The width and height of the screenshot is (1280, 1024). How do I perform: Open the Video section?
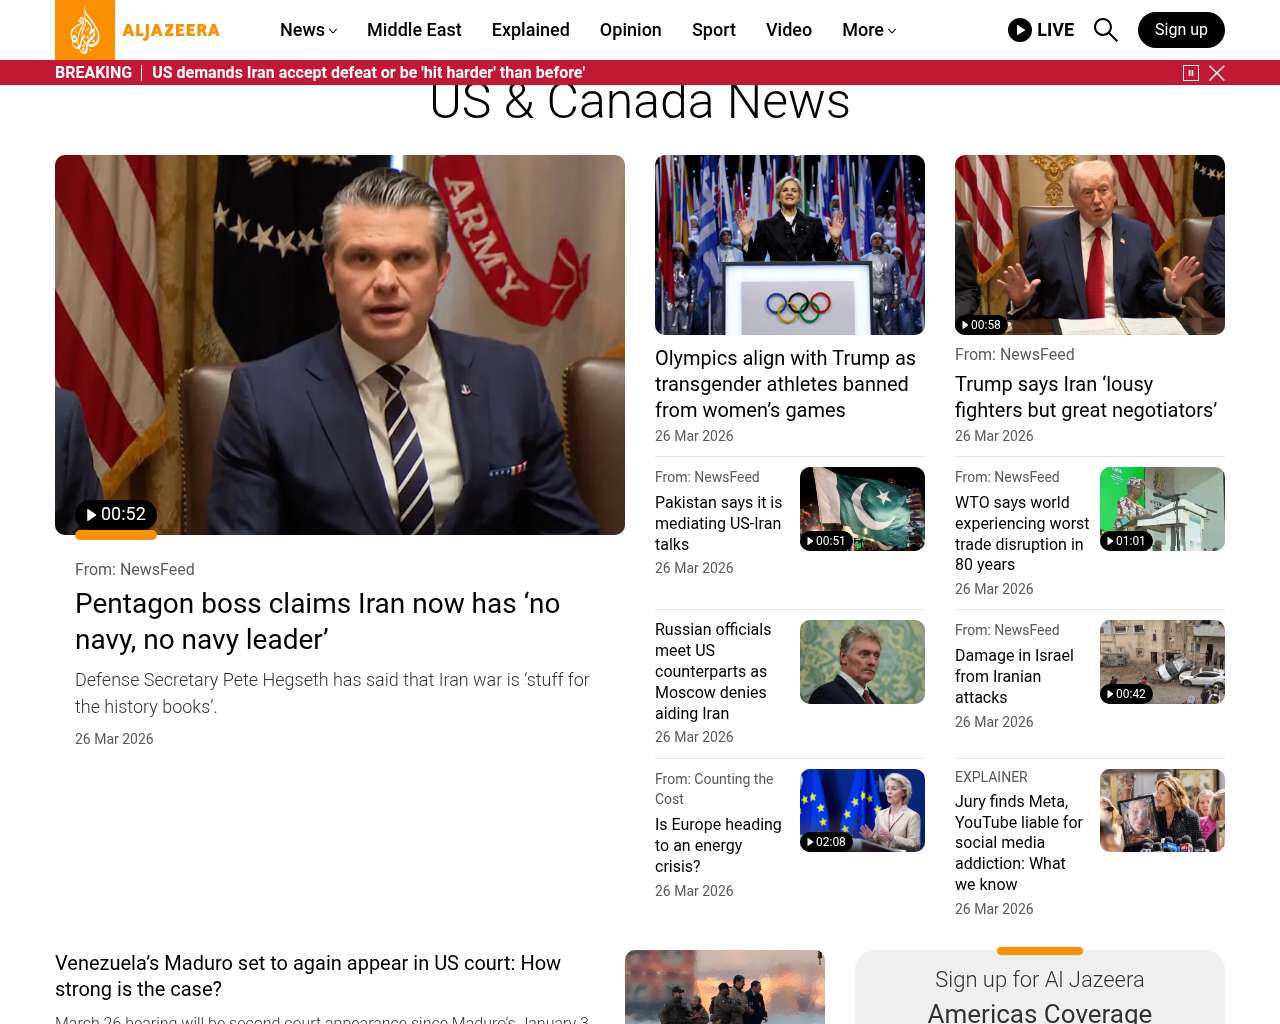(x=789, y=30)
